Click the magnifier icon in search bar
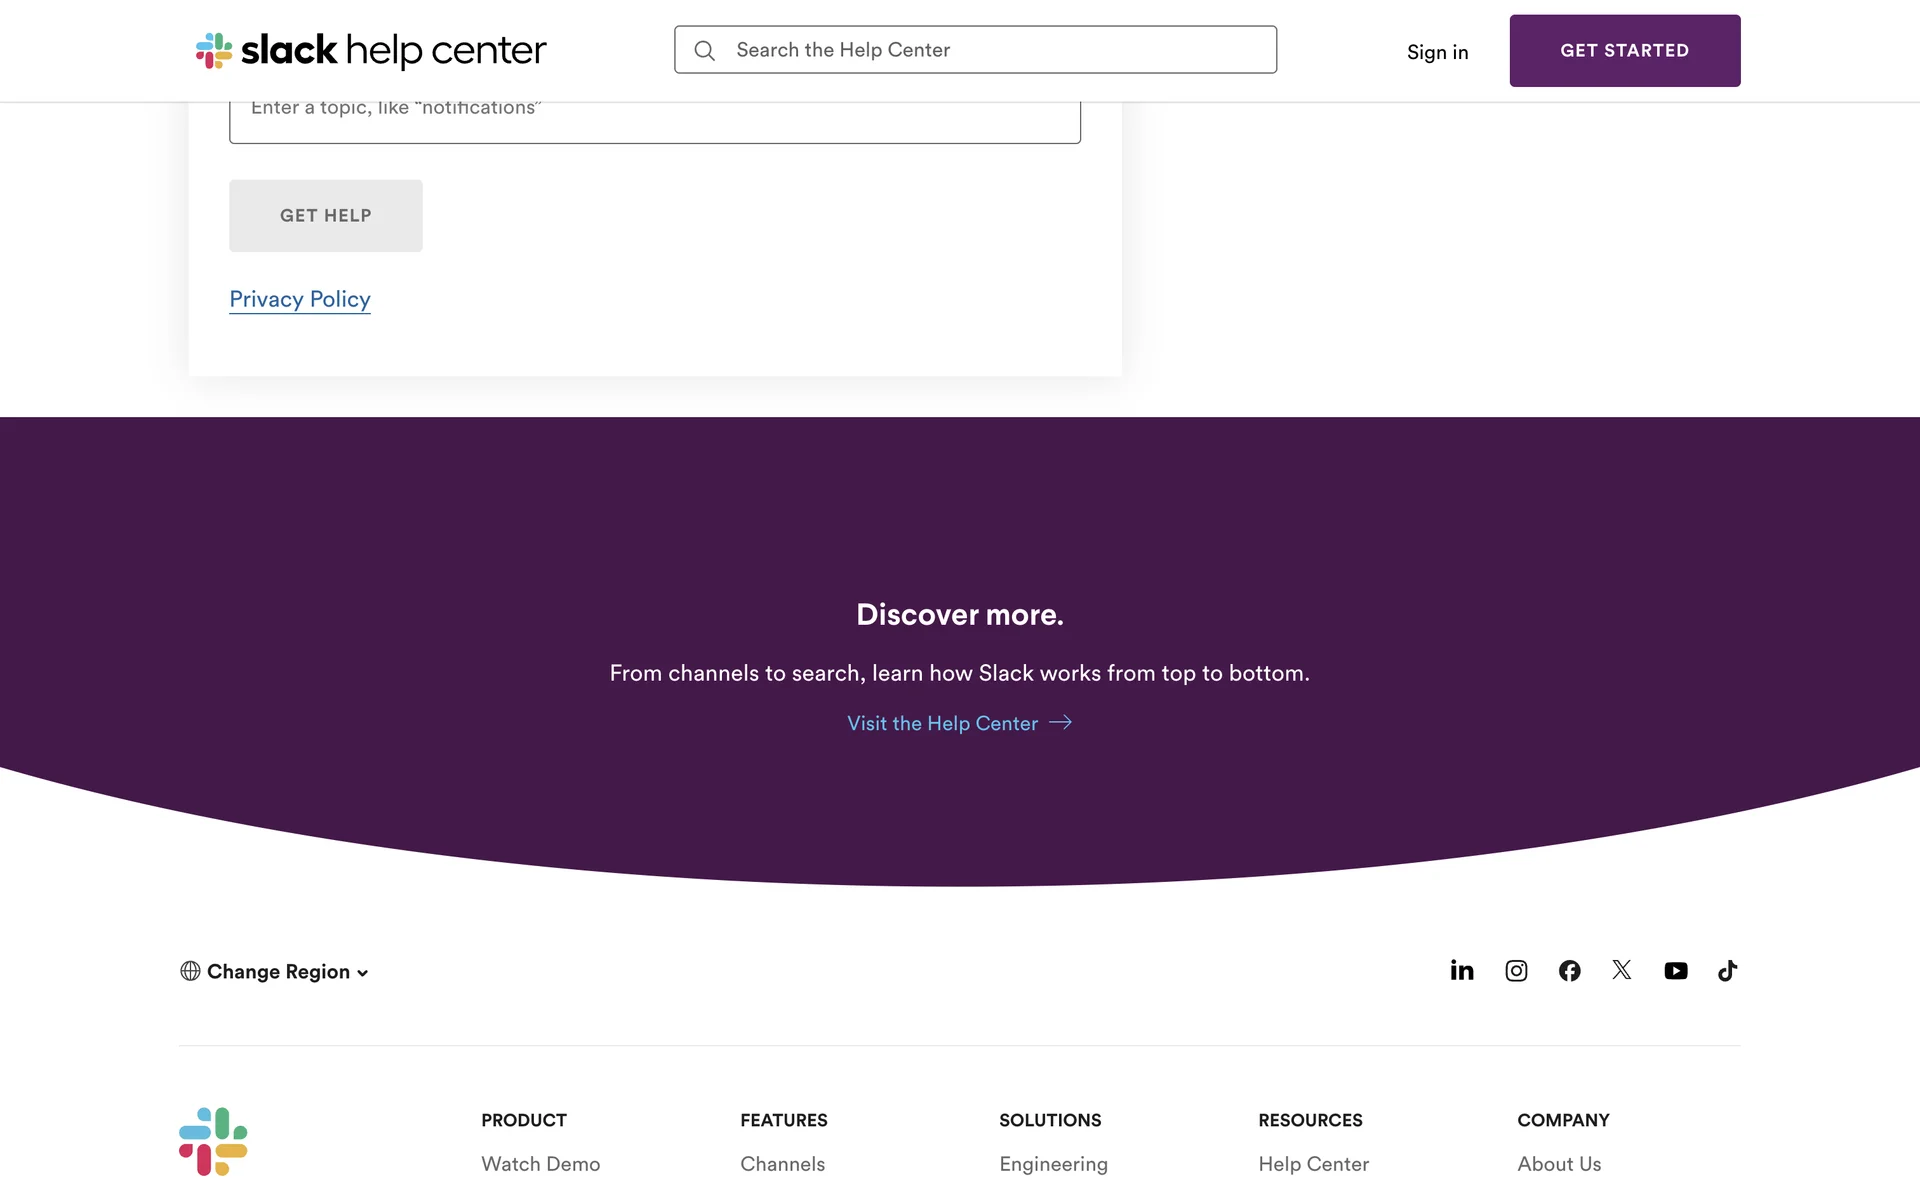 pos(705,50)
